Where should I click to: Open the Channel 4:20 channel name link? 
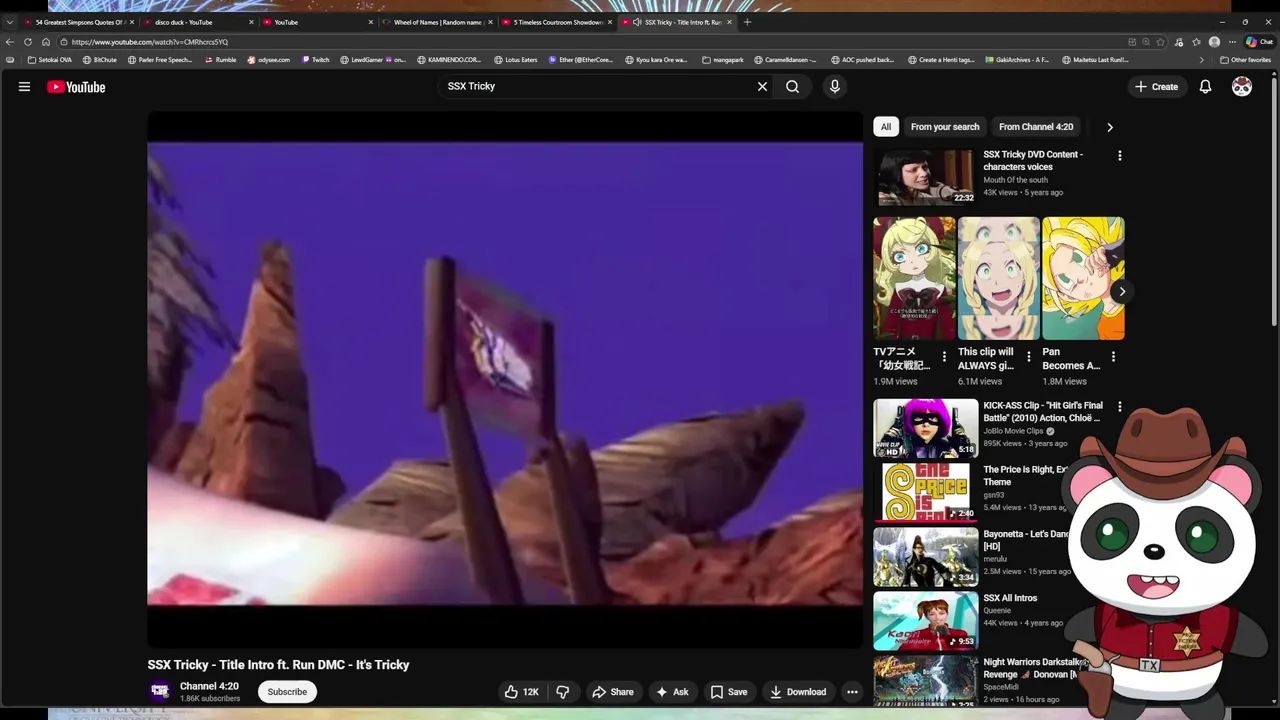[x=209, y=686]
